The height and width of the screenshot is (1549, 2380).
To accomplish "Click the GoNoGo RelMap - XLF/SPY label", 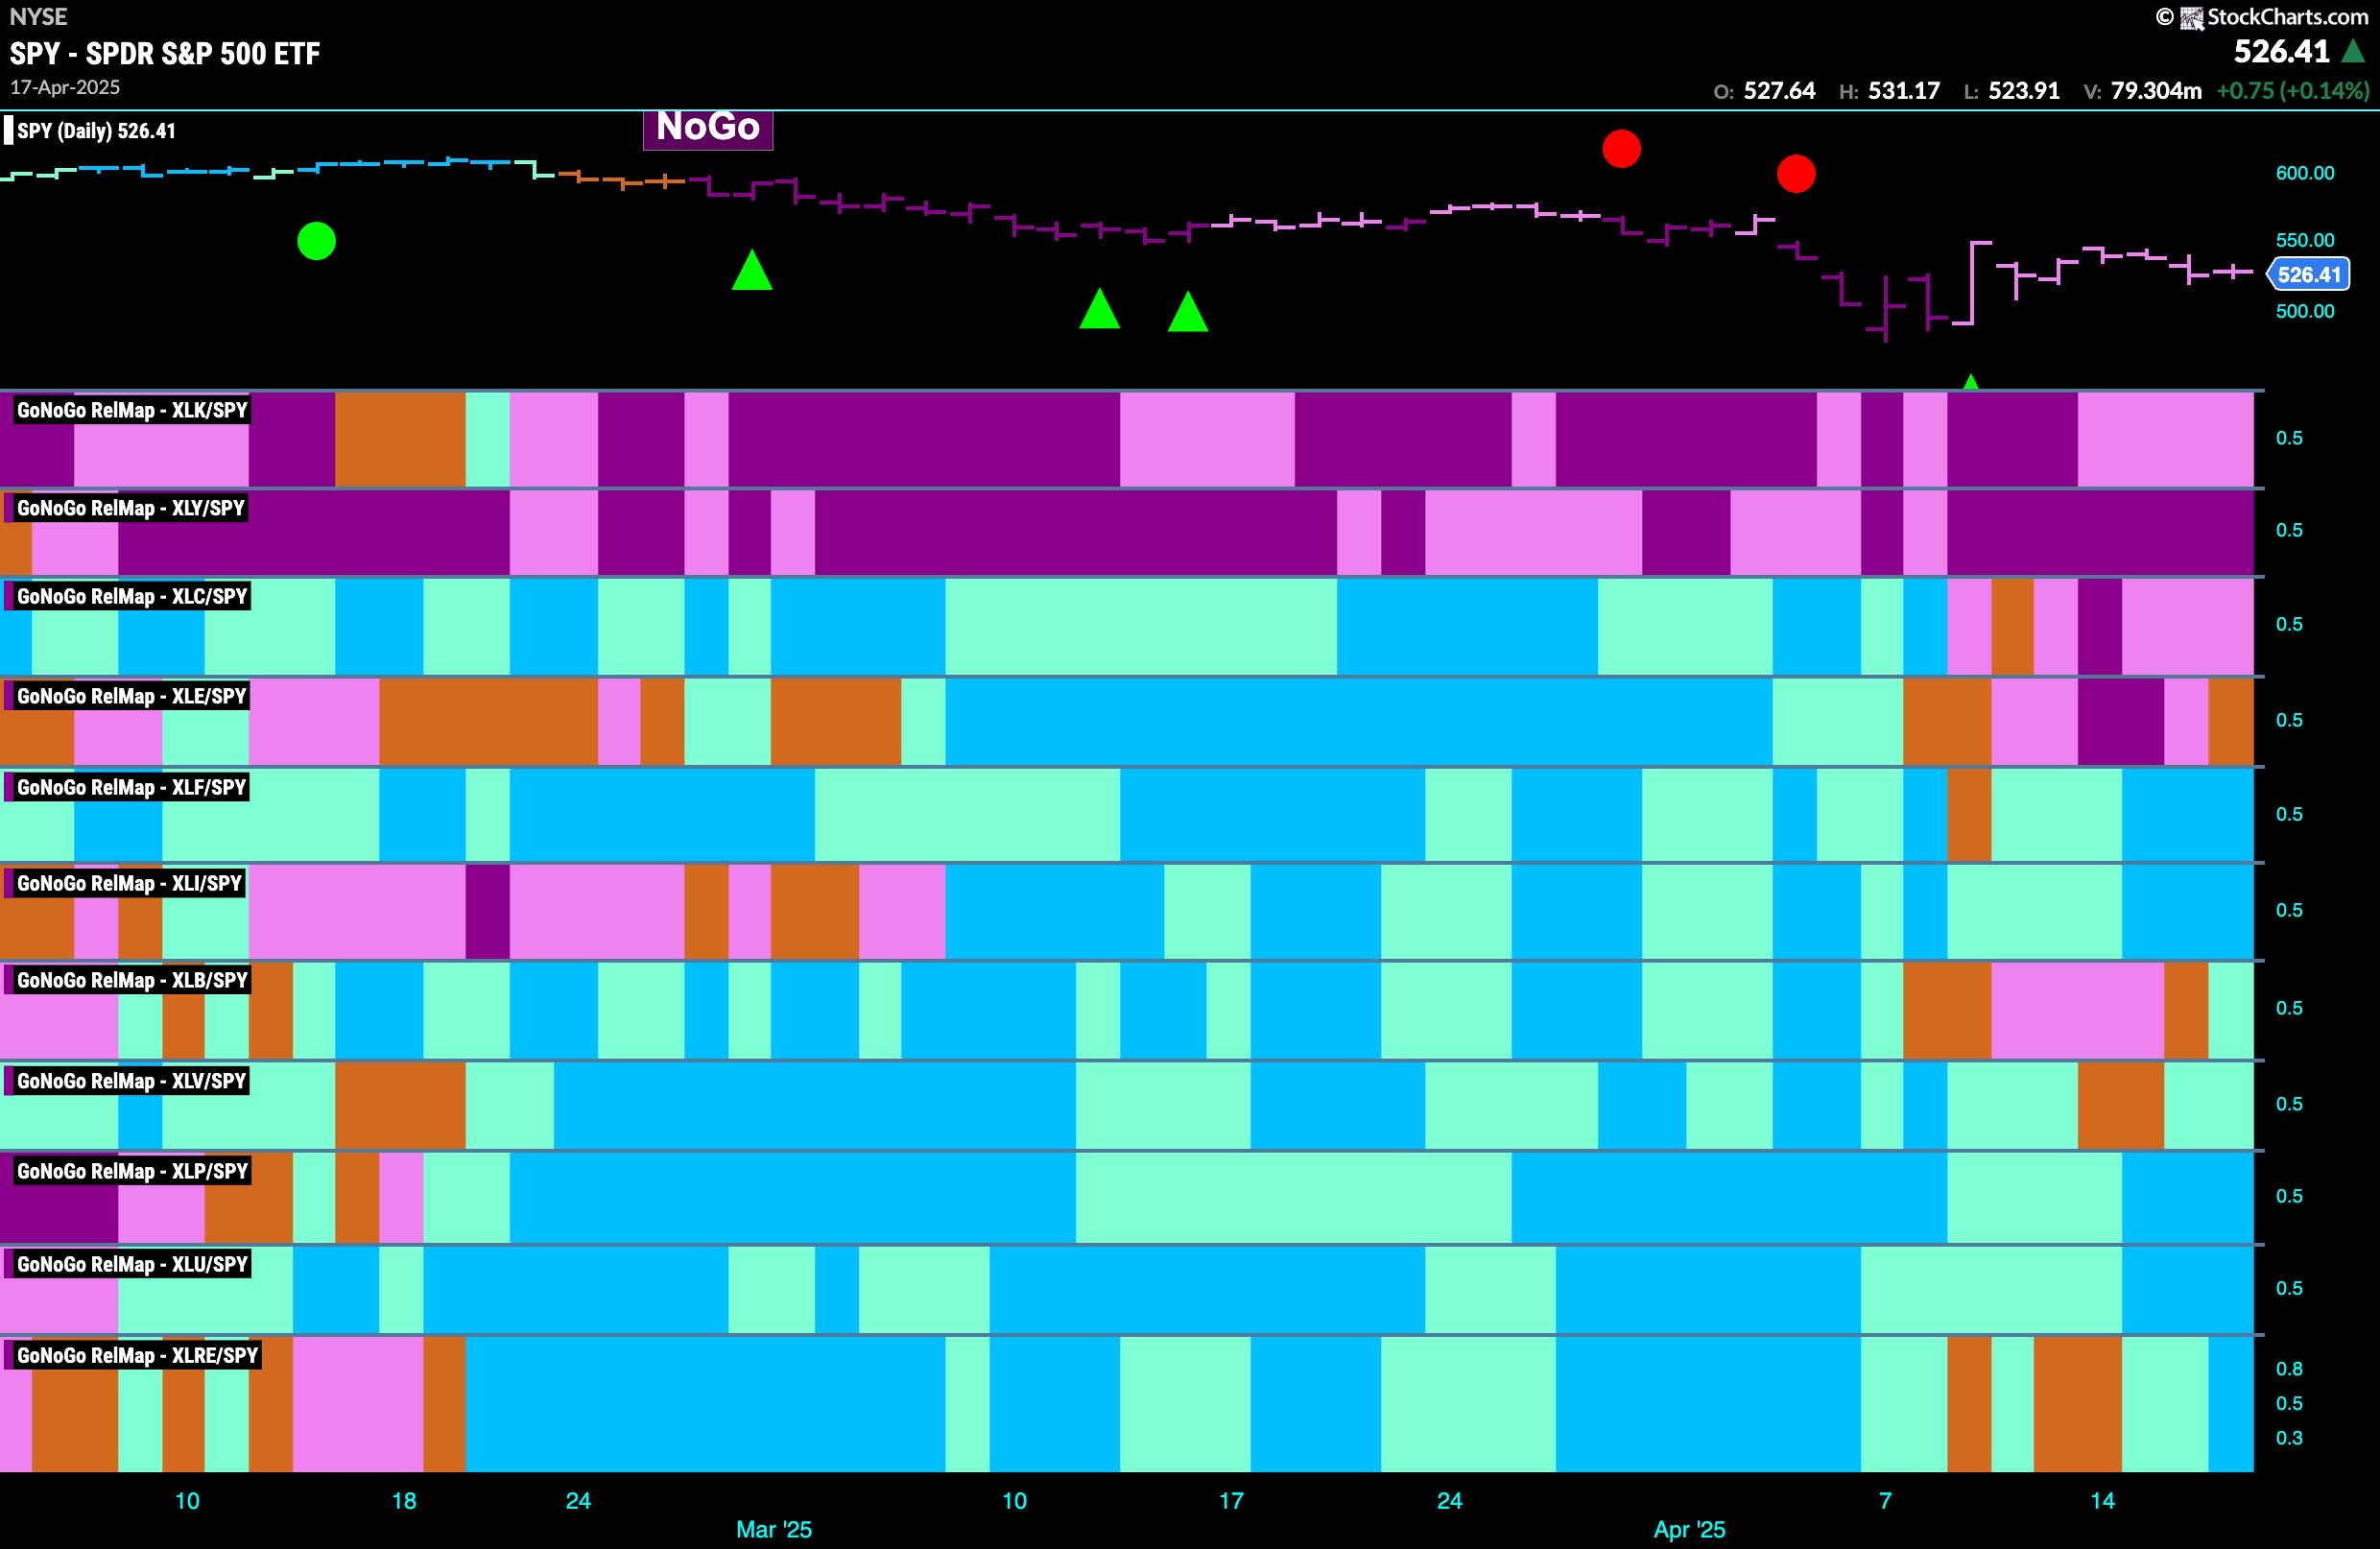I will pyautogui.click(x=131, y=787).
